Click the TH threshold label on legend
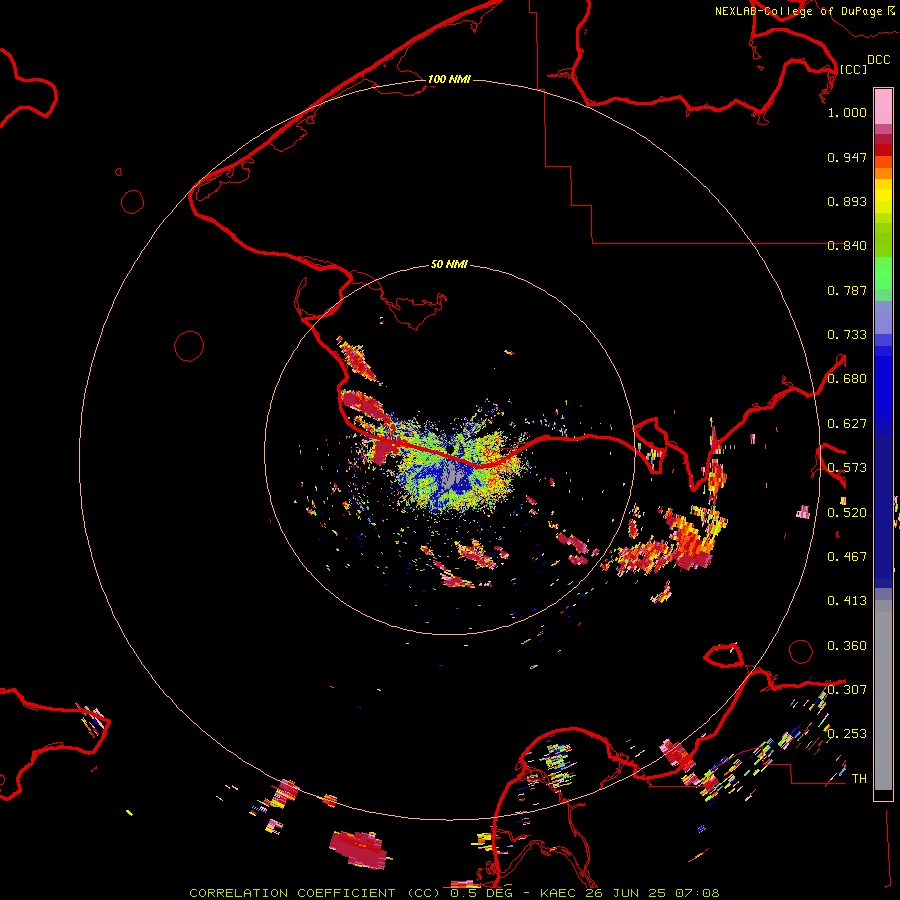The image size is (900, 900). tap(859, 778)
